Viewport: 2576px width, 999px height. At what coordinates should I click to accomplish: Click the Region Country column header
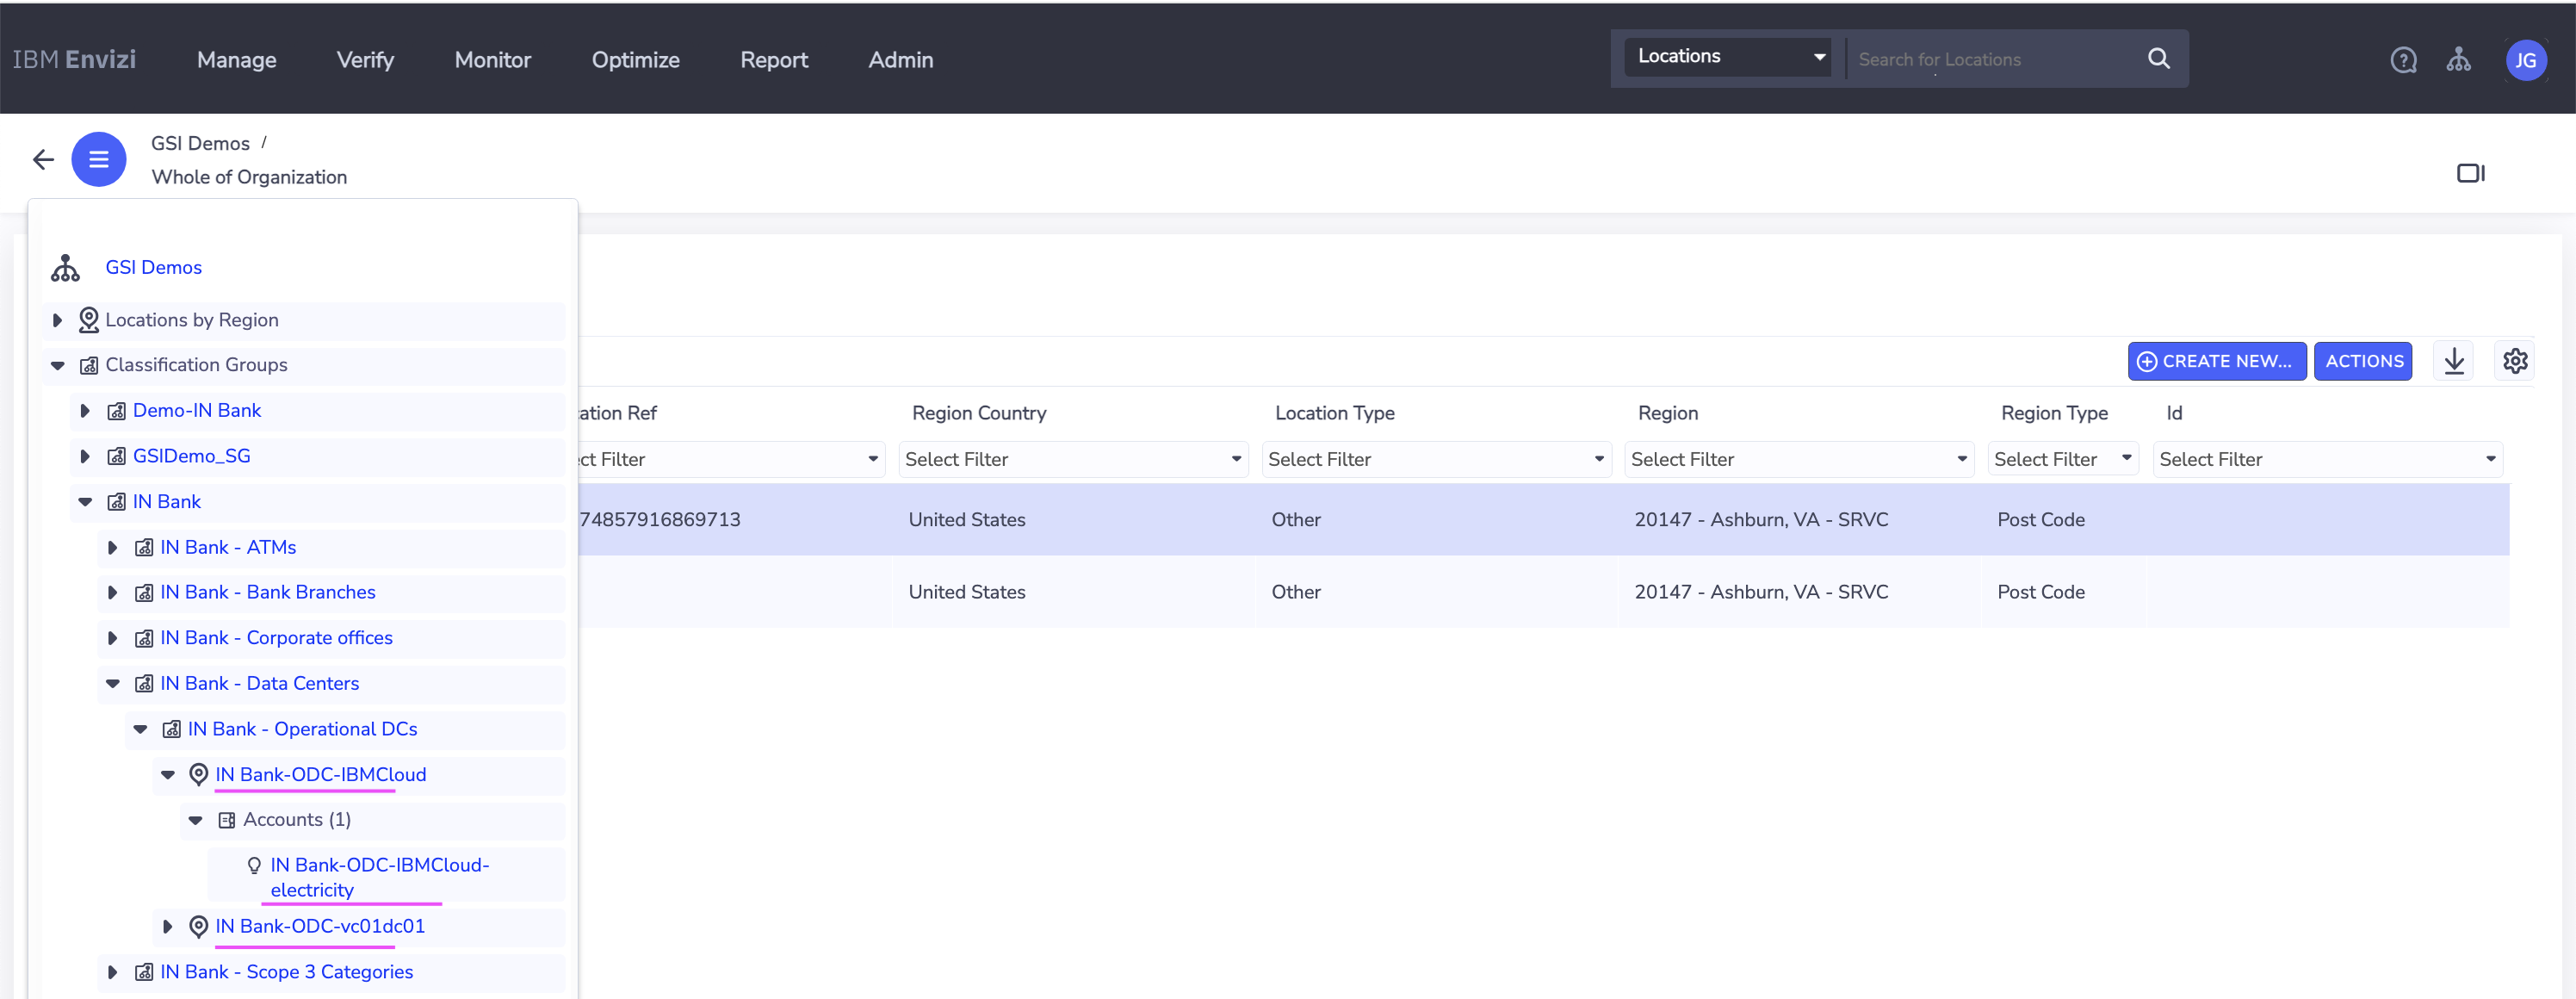click(979, 414)
